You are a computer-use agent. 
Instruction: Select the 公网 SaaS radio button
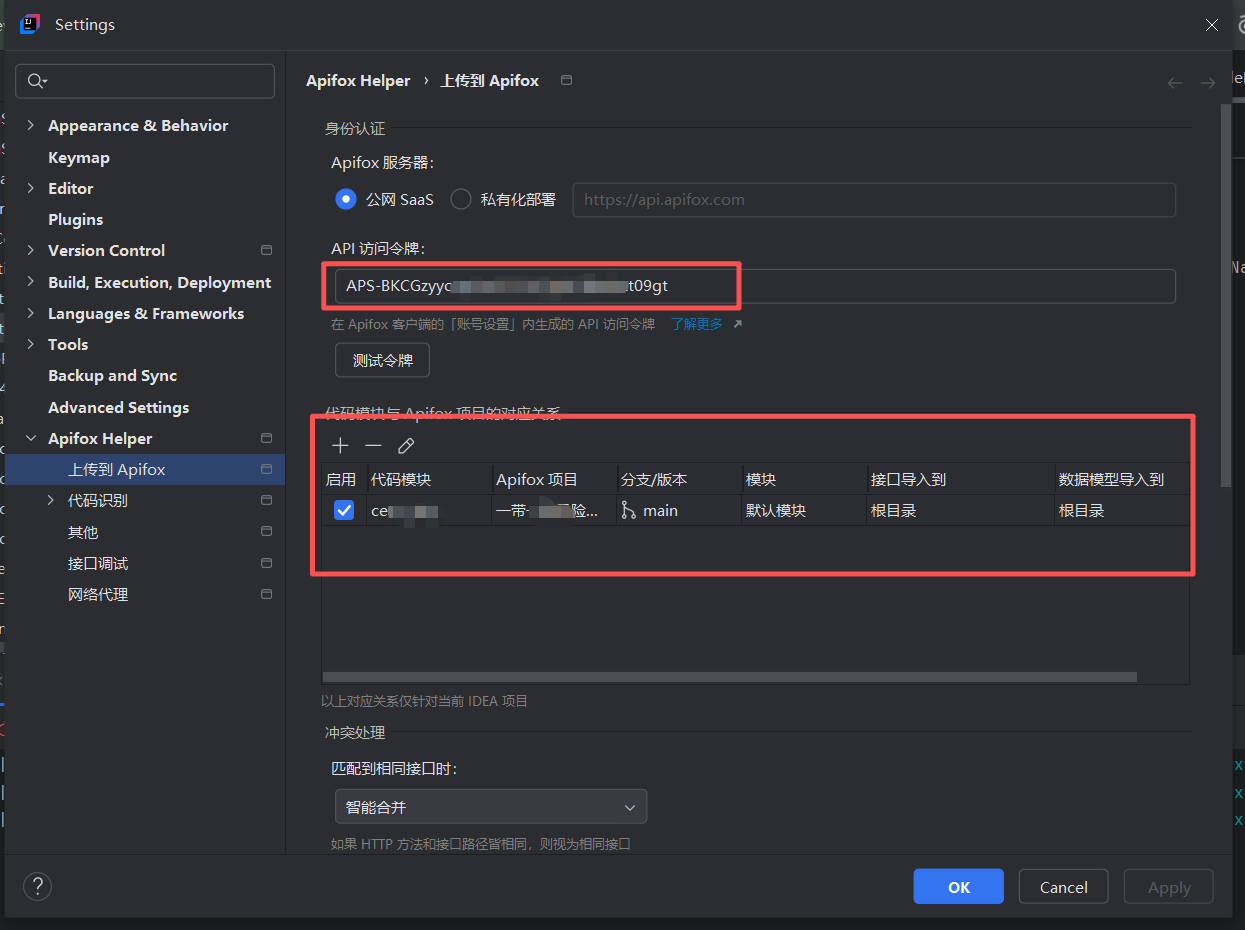[346, 199]
